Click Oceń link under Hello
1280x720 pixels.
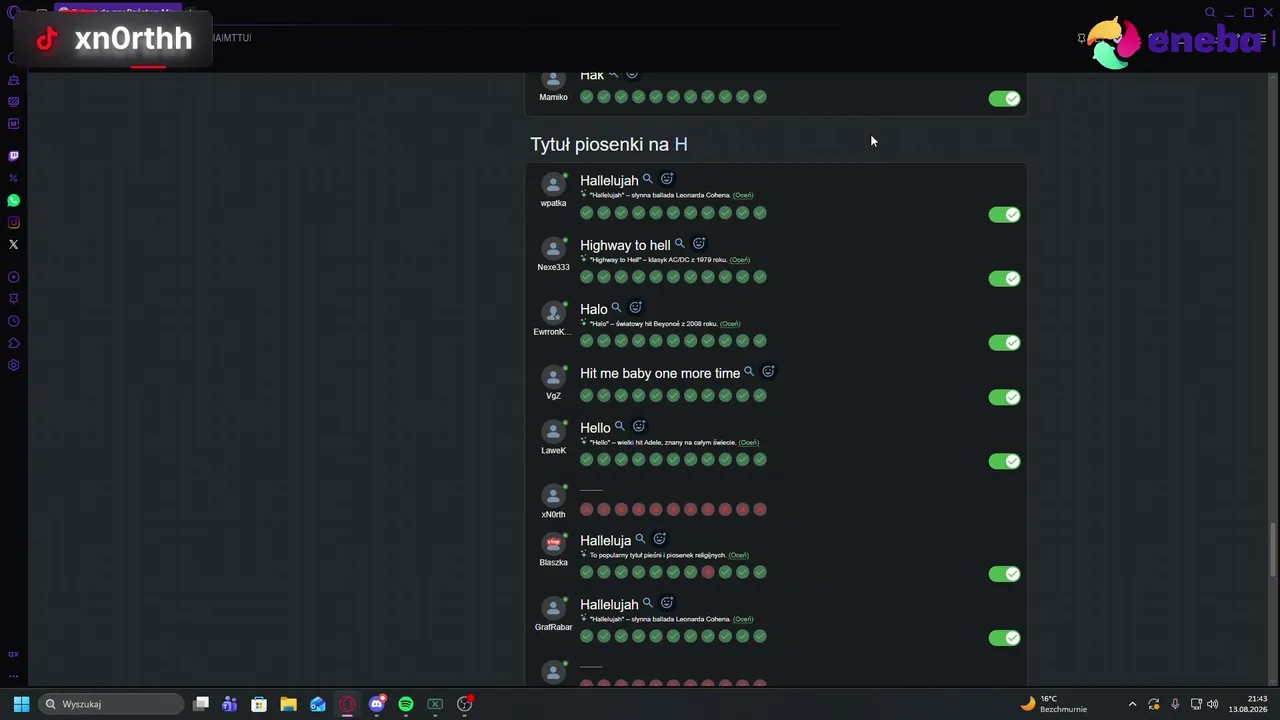coord(749,442)
